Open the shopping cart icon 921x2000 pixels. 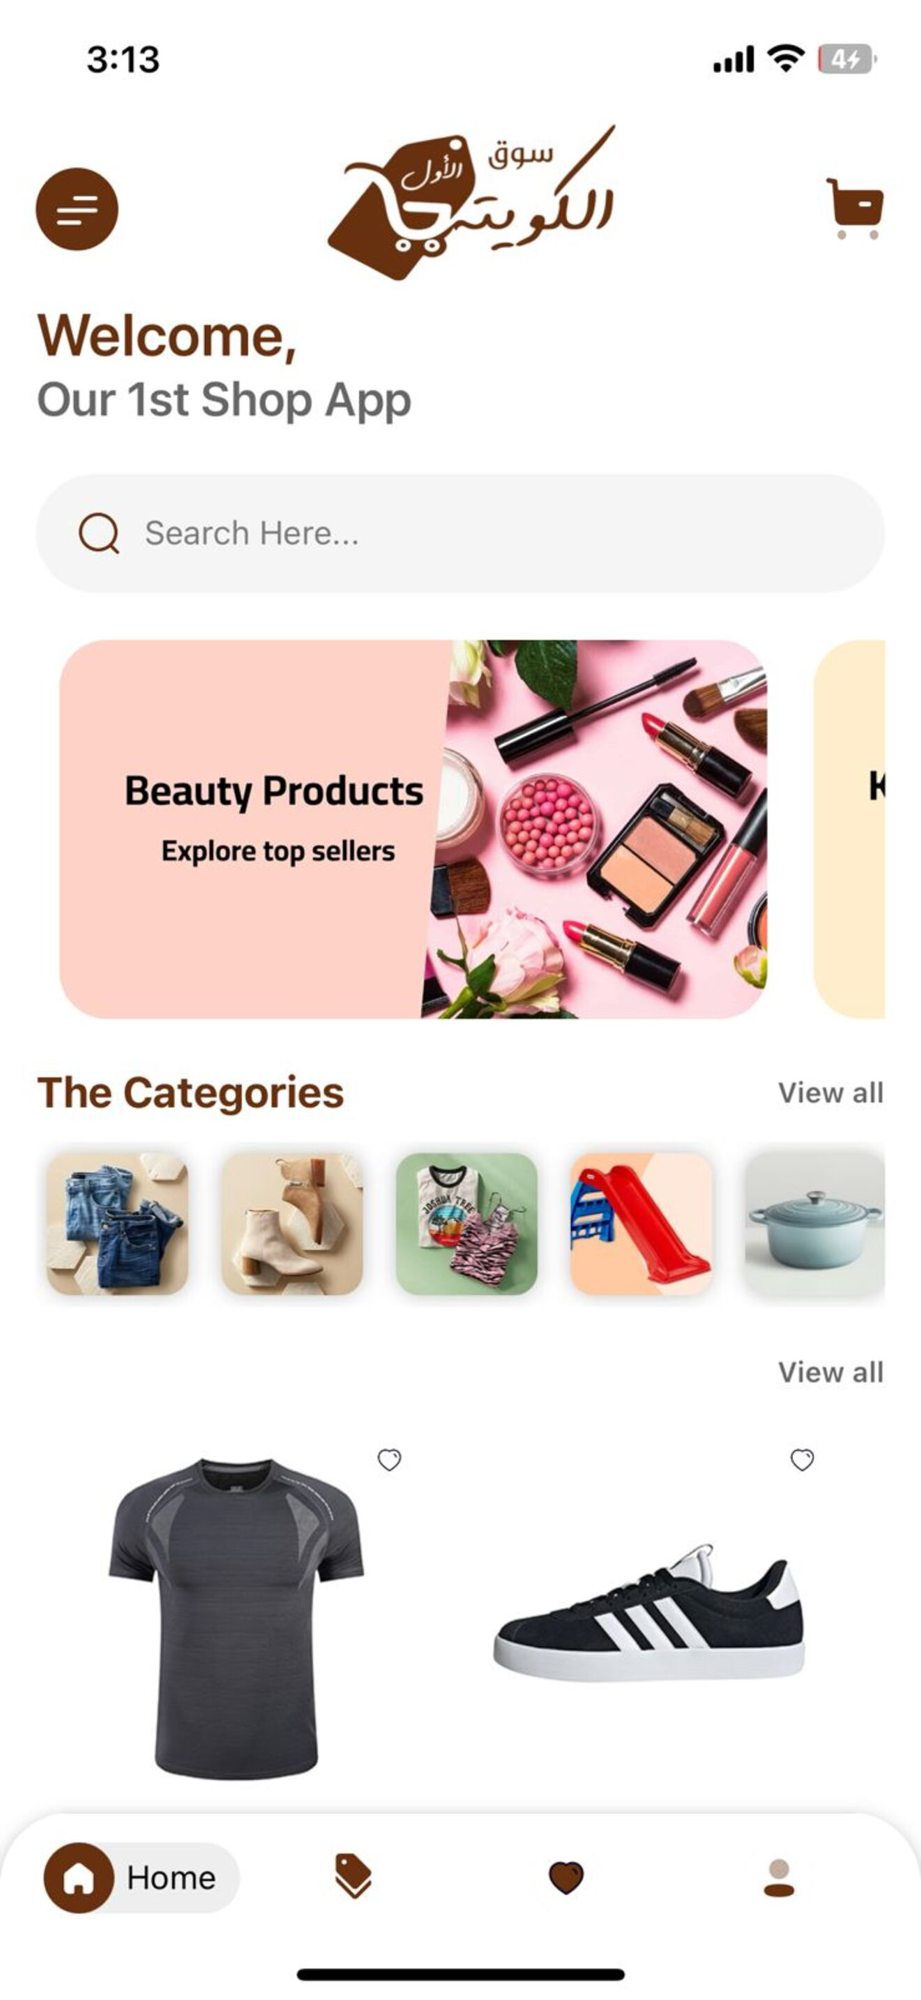point(854,208)
